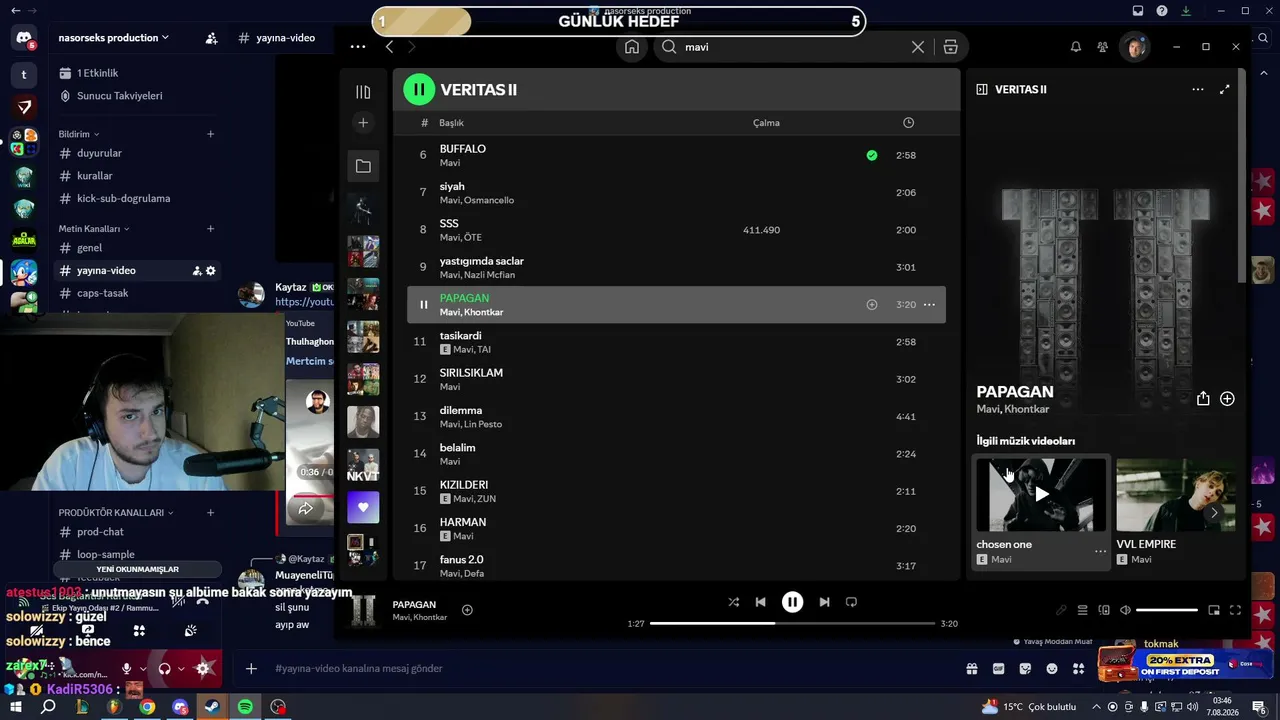Screen dimensions: 1280x720
Task: Toggle shuffle playback
Action: pyautogui.click(x=734, y=602)
